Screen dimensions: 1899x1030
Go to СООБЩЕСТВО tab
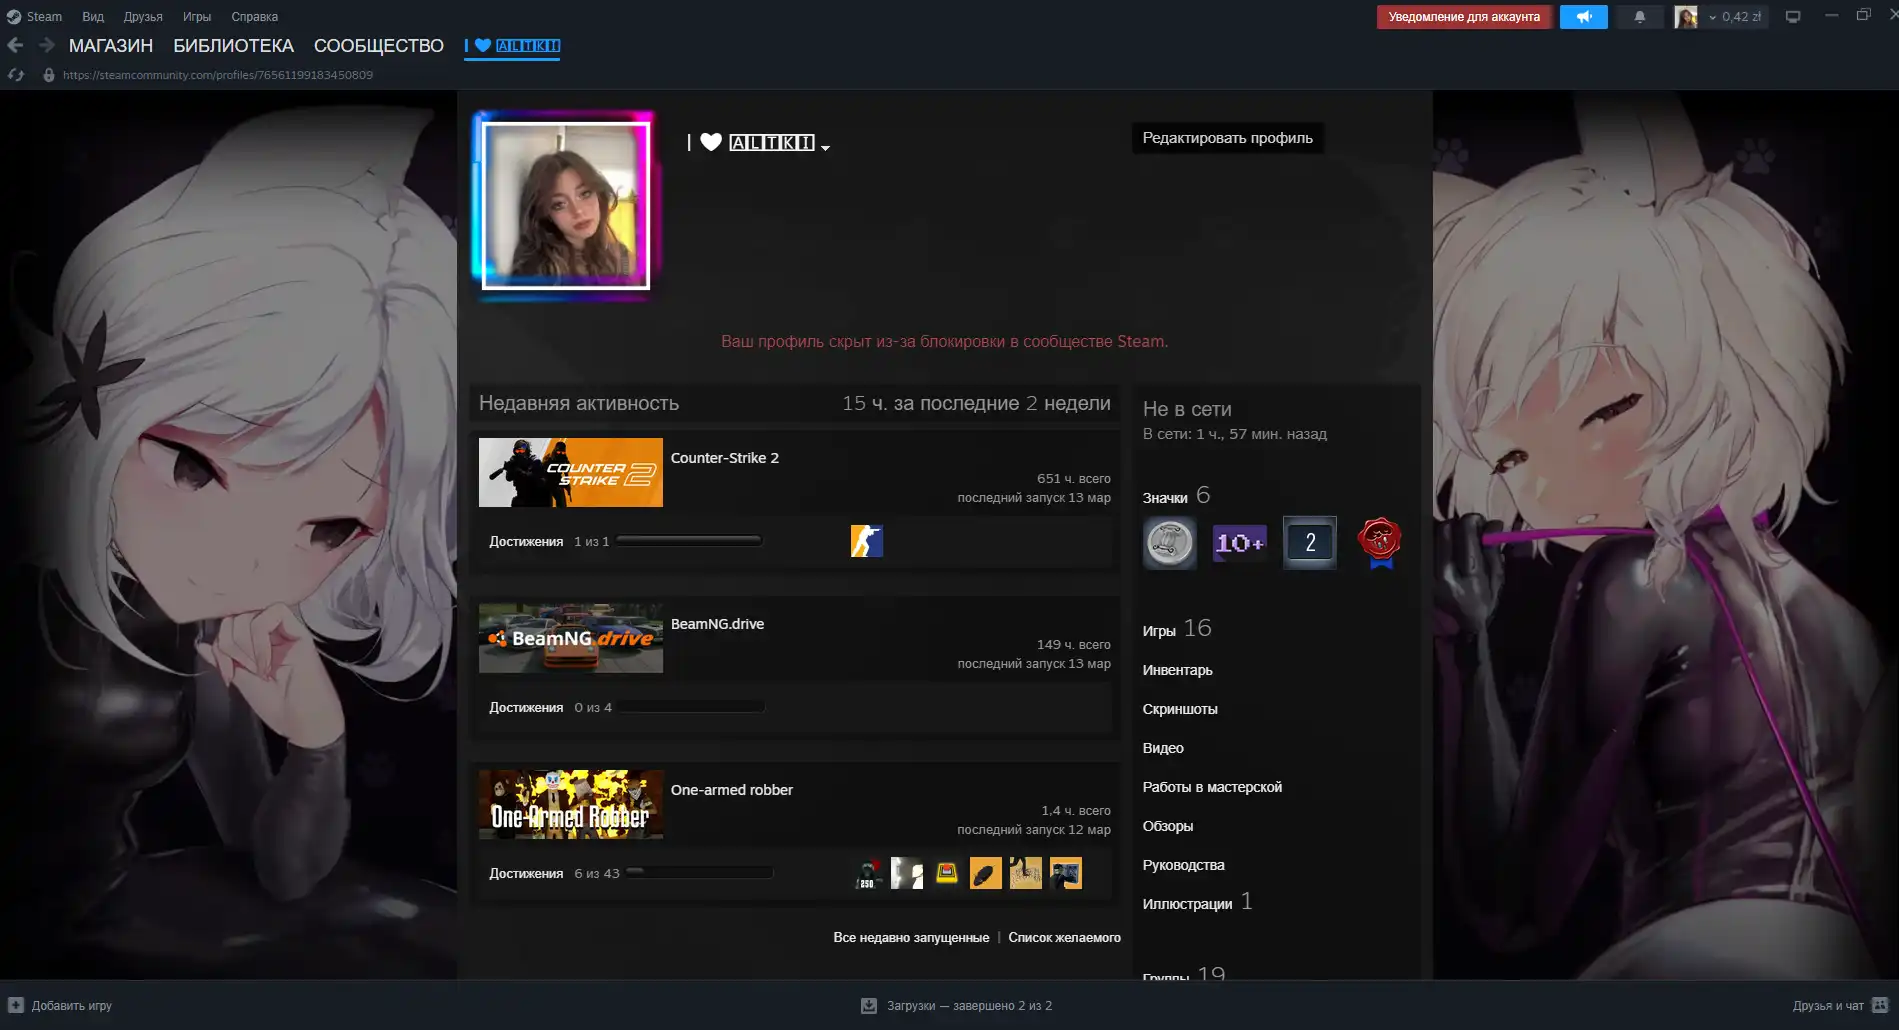pyautogui.click(x=379, y=46)
